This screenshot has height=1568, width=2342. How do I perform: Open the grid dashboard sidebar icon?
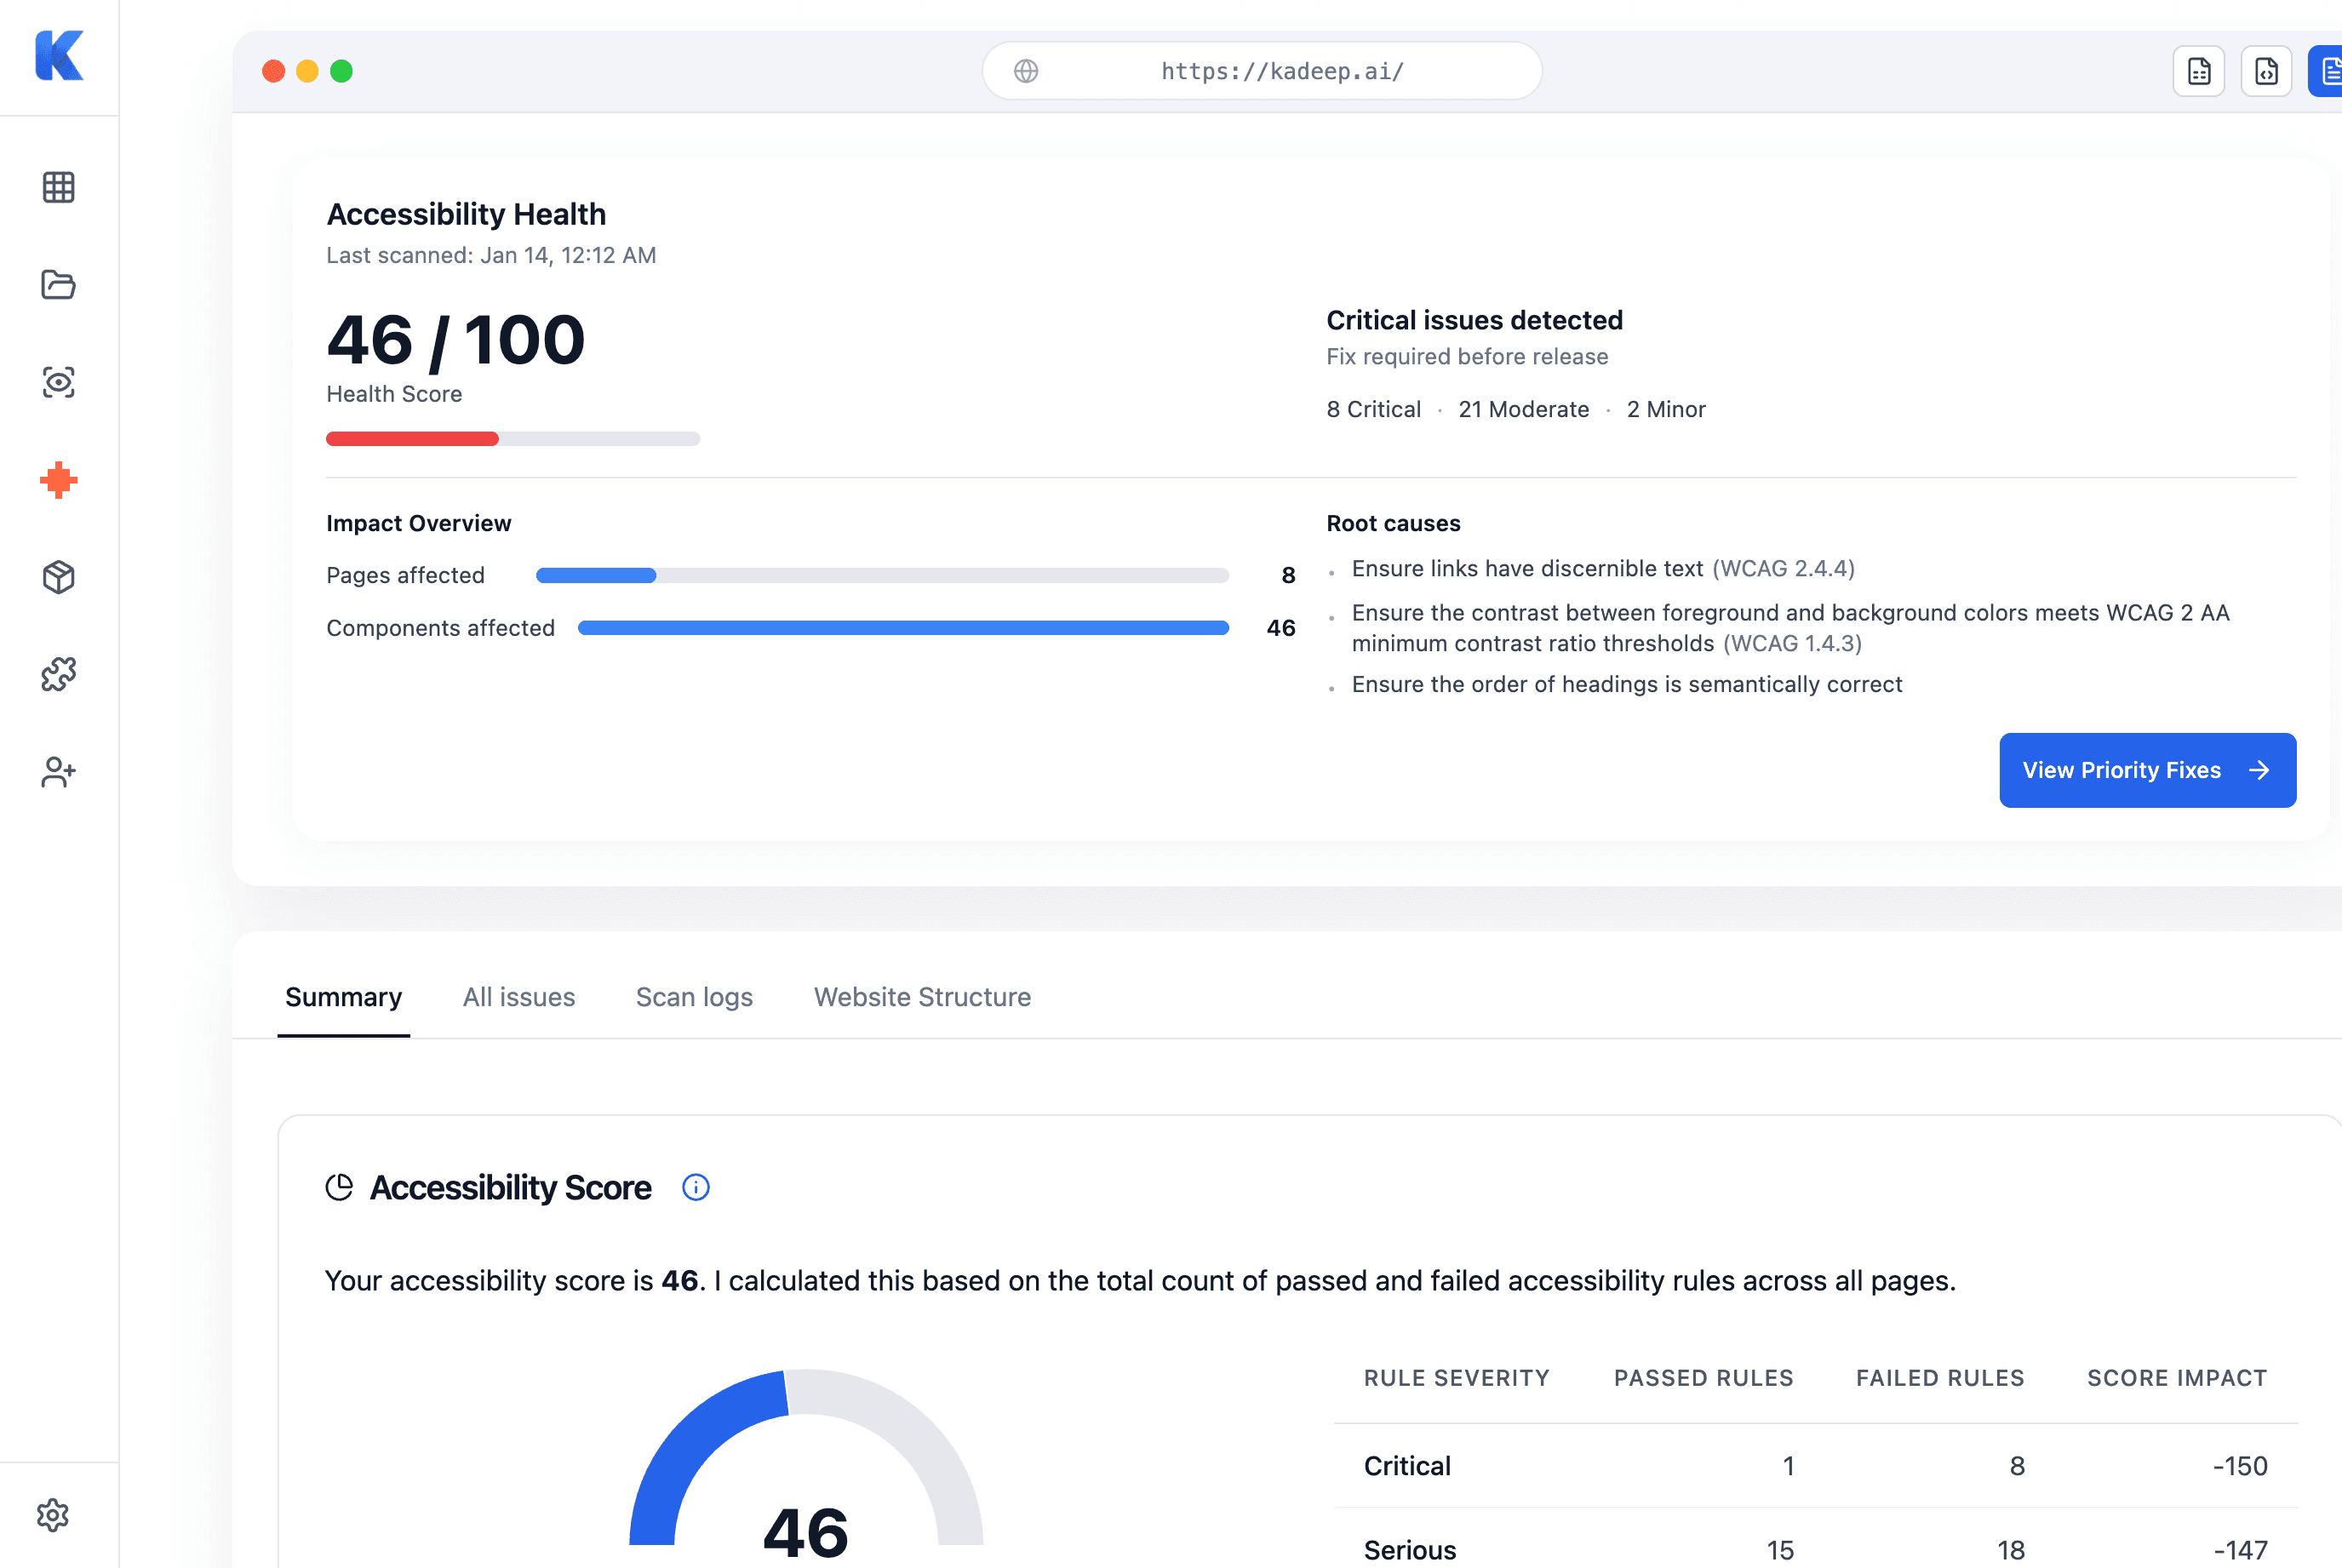pyautogui.click(x=59, y=187)
